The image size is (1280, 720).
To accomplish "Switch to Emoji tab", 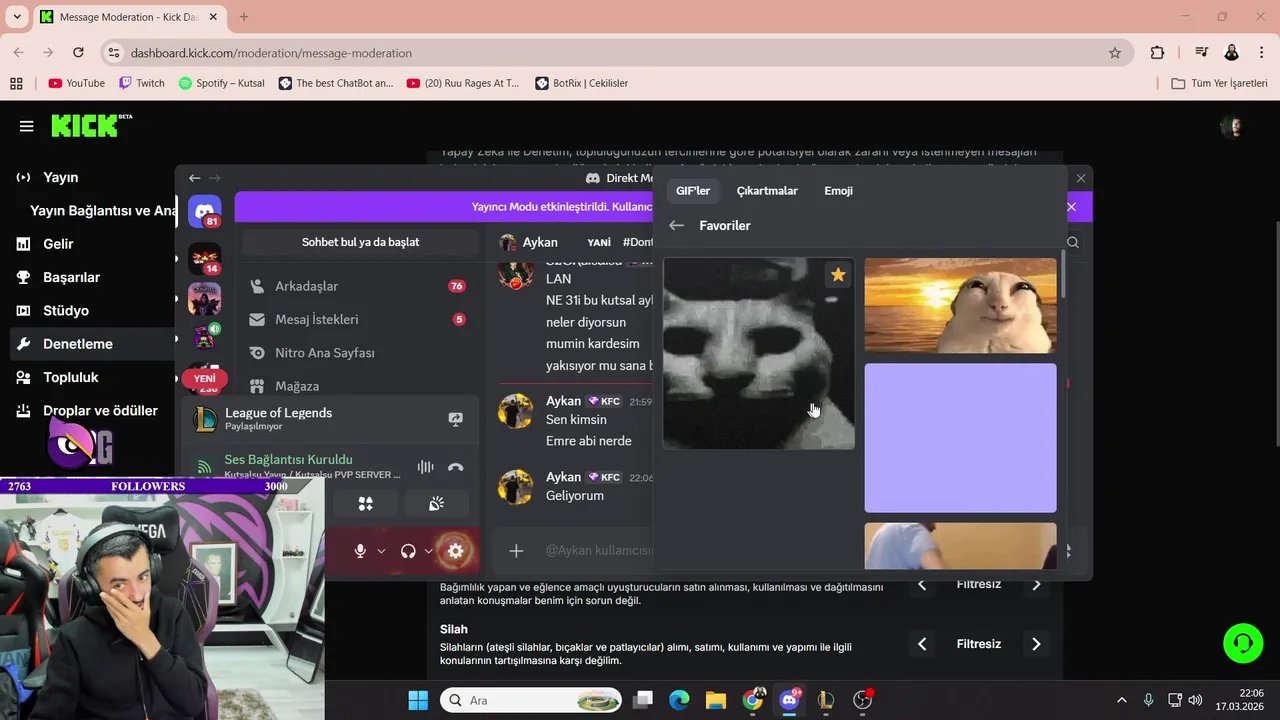I will pyautogui.click(x=838, y=191).
